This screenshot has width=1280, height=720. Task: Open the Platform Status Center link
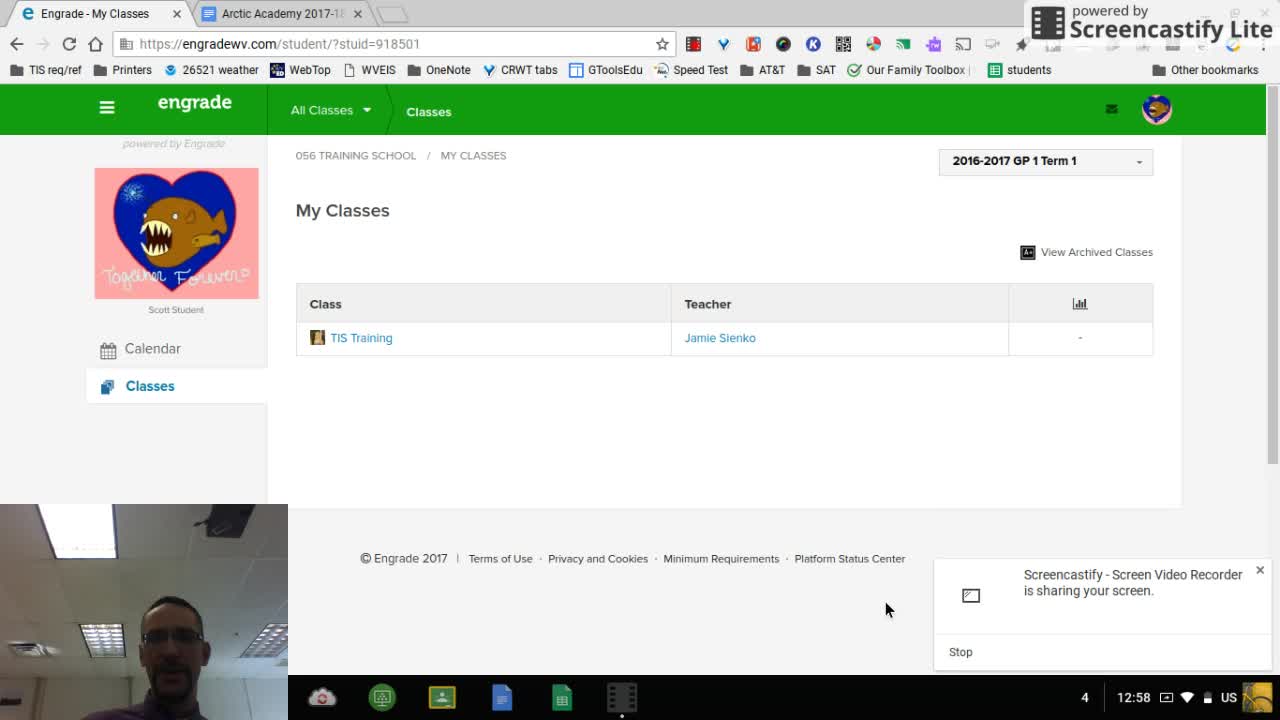850,559
